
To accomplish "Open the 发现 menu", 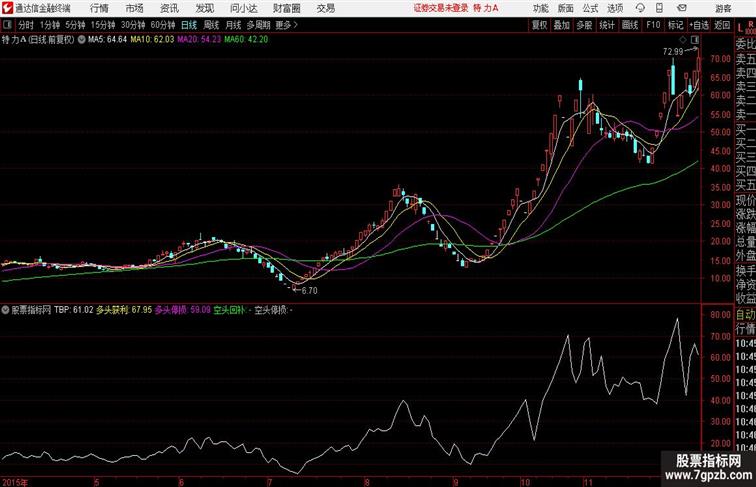I will pos(204,8).
